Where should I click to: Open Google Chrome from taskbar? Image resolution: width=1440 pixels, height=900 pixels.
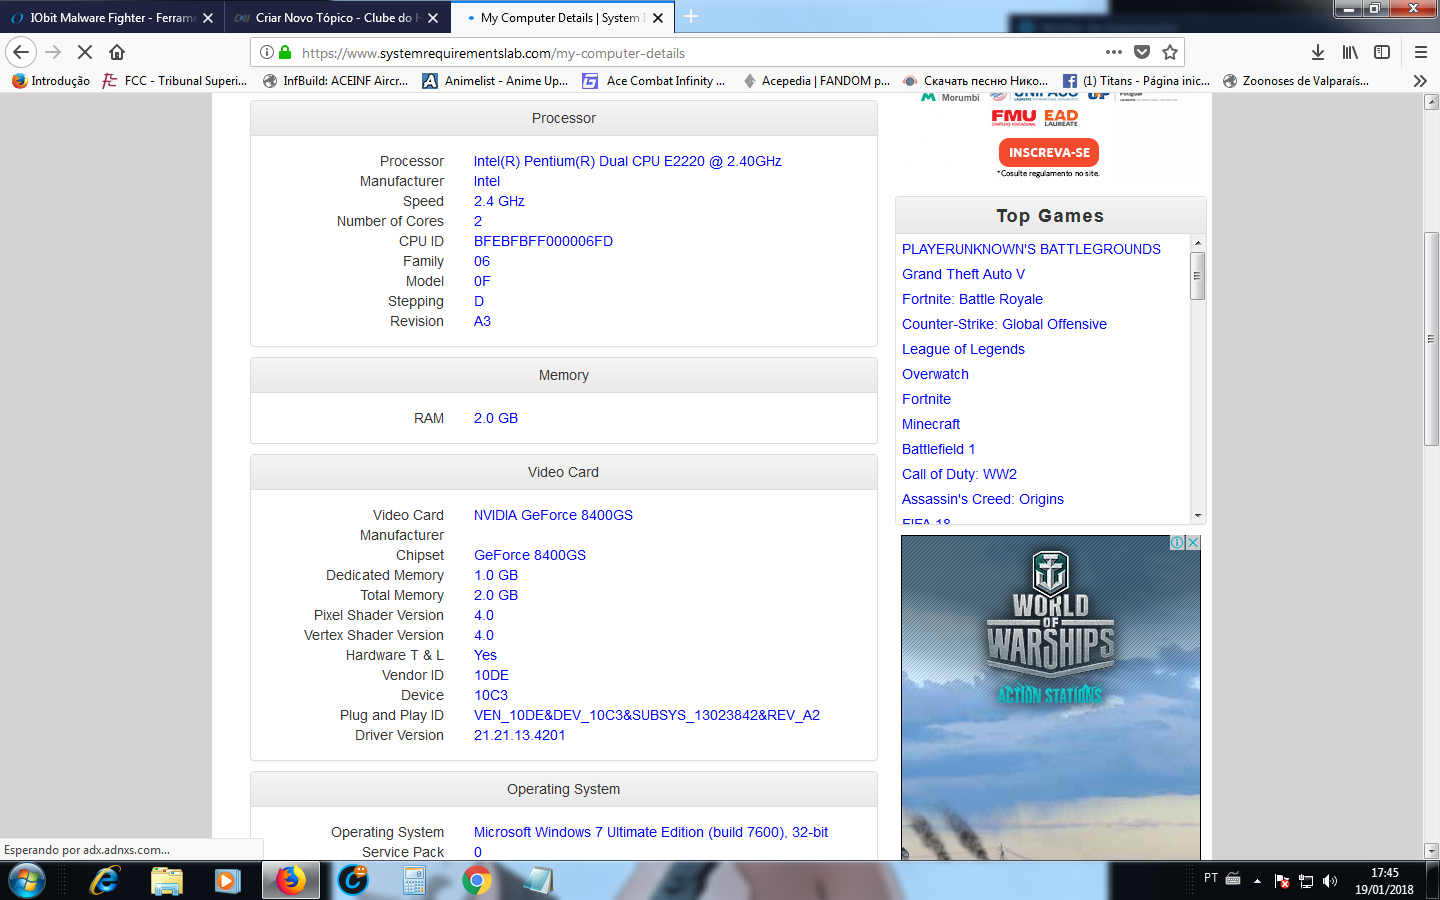click(x=477, y=881)
